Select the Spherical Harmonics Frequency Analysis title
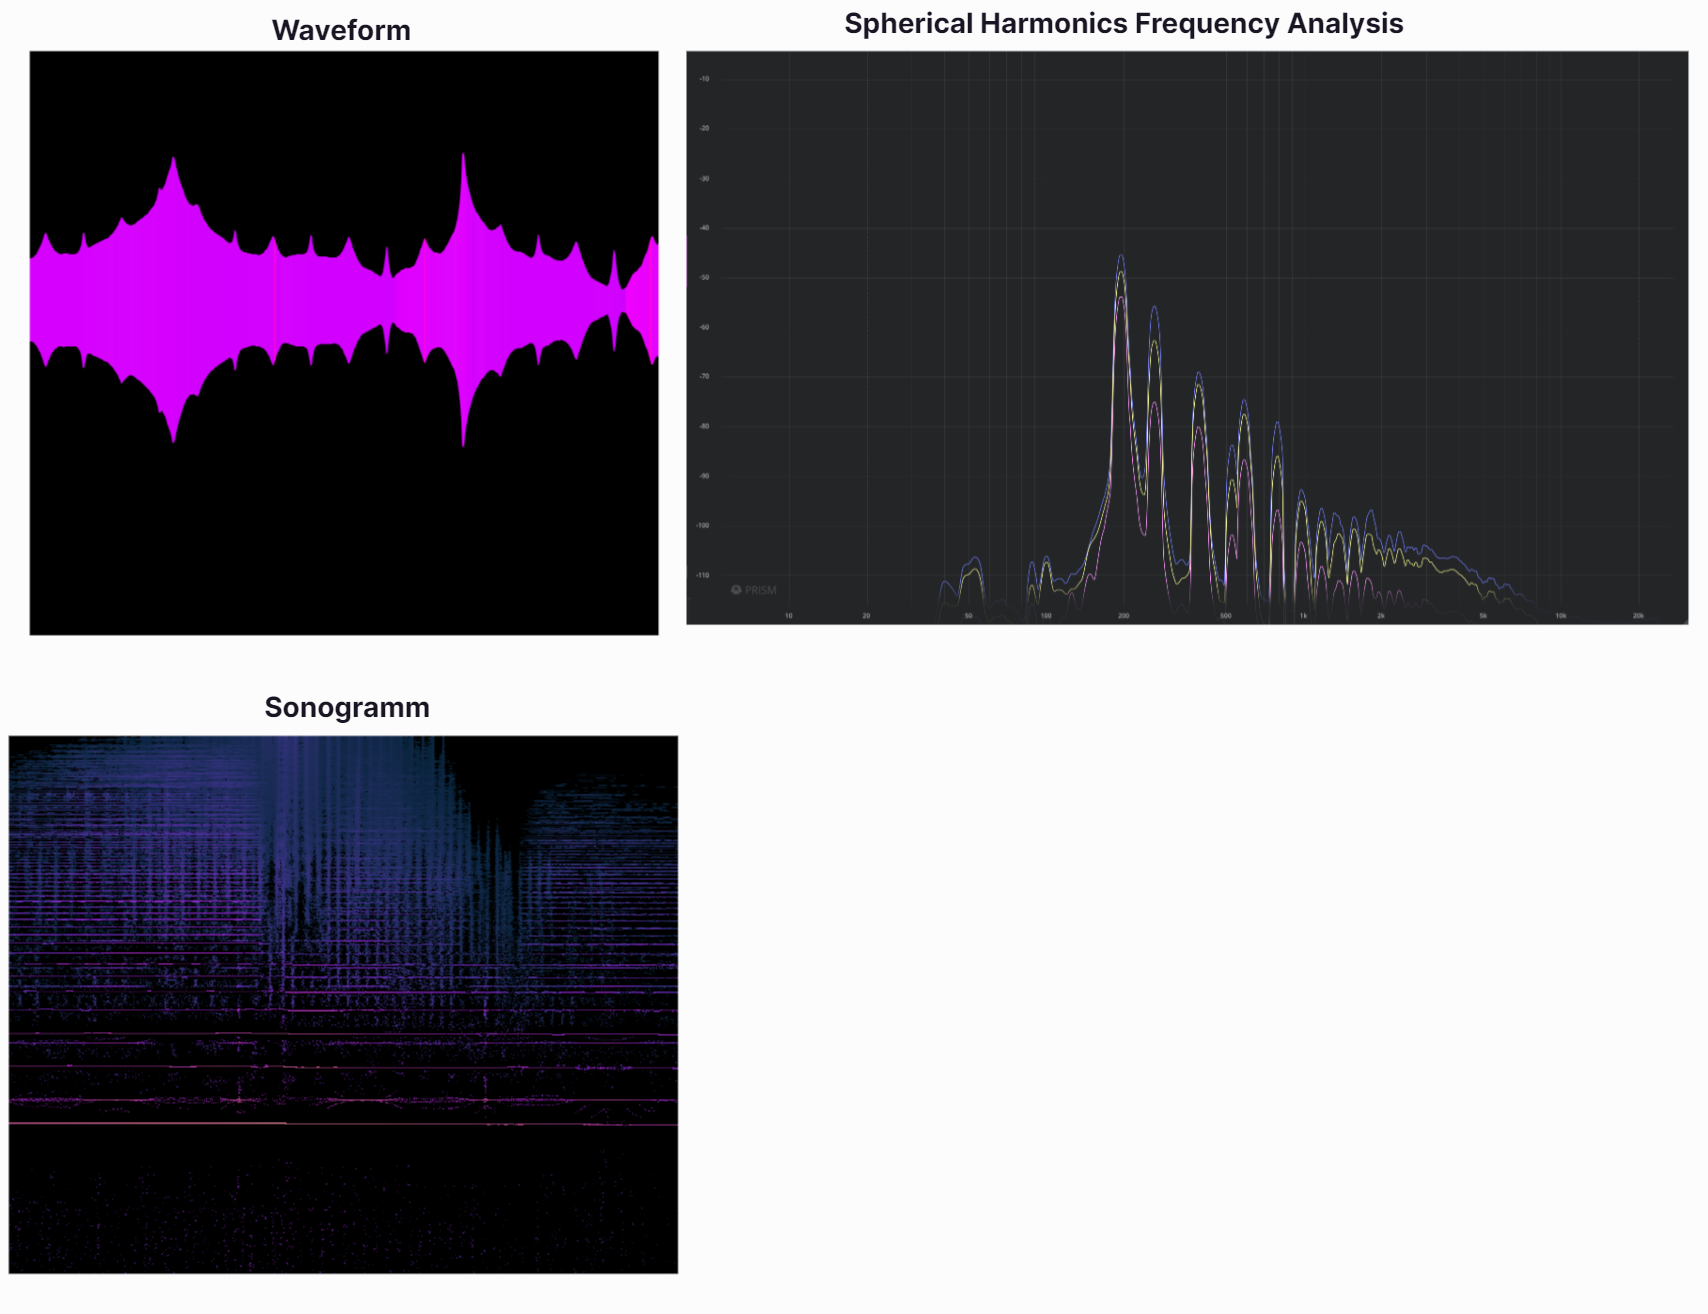 point(1123,23)
